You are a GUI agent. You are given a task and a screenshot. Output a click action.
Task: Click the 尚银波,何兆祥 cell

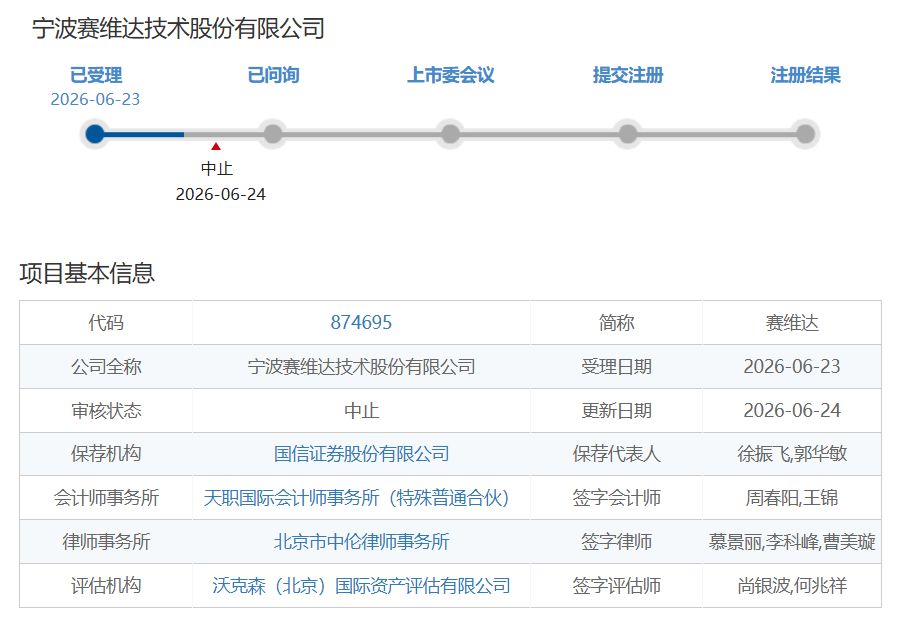pyautogui.click(x=792, y=585)
